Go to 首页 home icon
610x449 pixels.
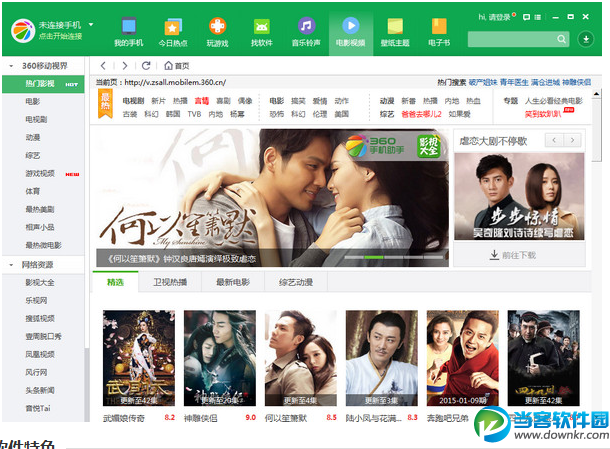pyautogui.click(x=168, y=65)
